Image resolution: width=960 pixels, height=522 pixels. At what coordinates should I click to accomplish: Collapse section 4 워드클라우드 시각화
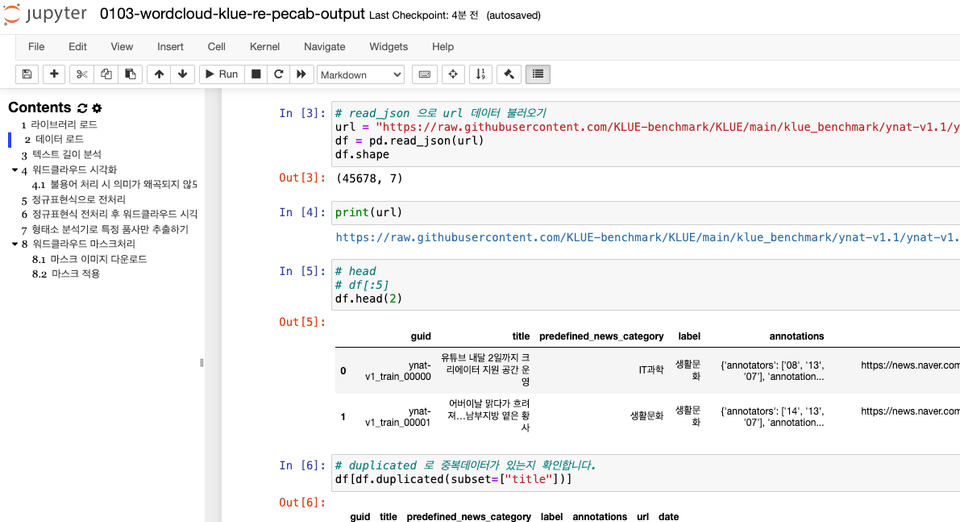point(15,170)
